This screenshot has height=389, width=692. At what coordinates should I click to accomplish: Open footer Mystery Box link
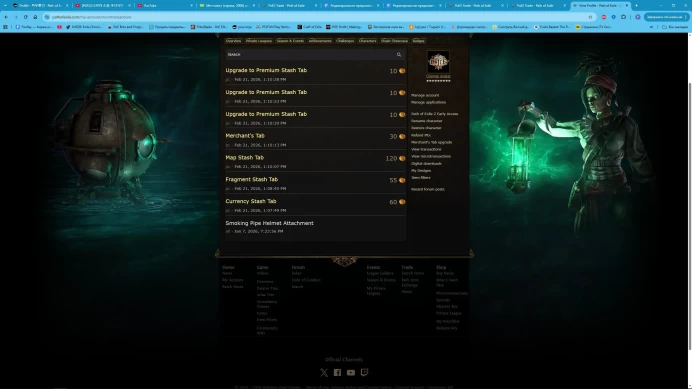(x=447, y=306)
